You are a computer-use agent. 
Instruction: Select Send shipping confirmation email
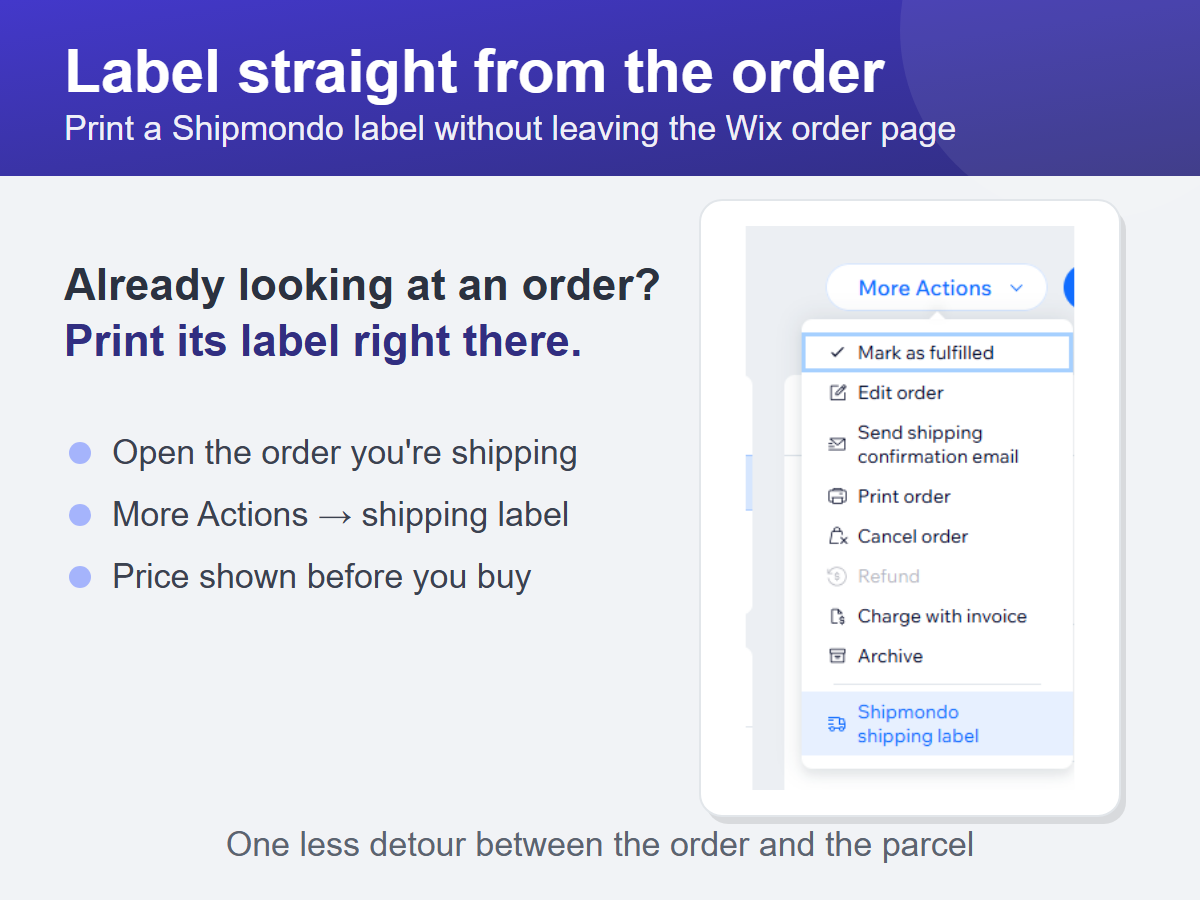pos(937,445)
